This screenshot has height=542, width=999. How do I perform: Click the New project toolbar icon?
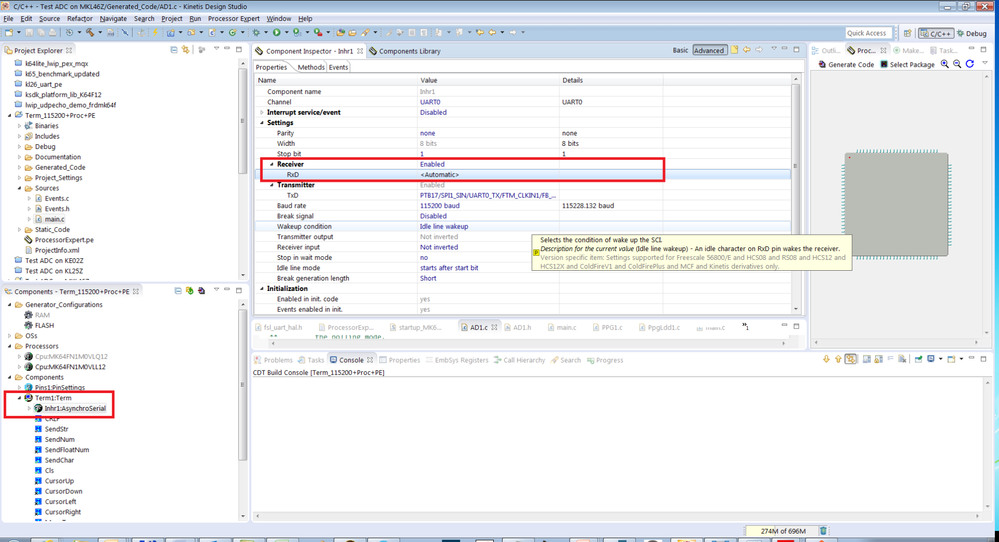(x=9, y=32)
